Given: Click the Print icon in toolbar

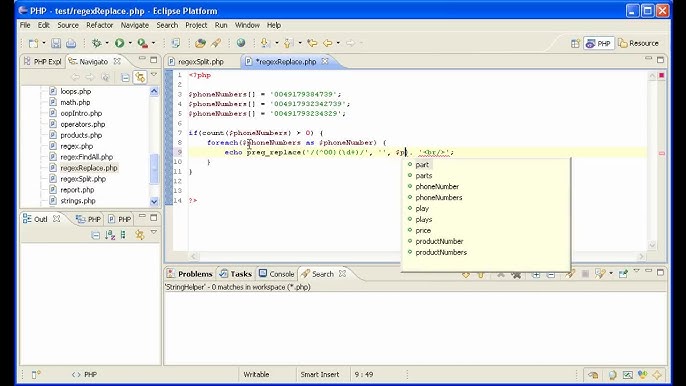Looking at the screenshot, I should click(x=71, y=43).
